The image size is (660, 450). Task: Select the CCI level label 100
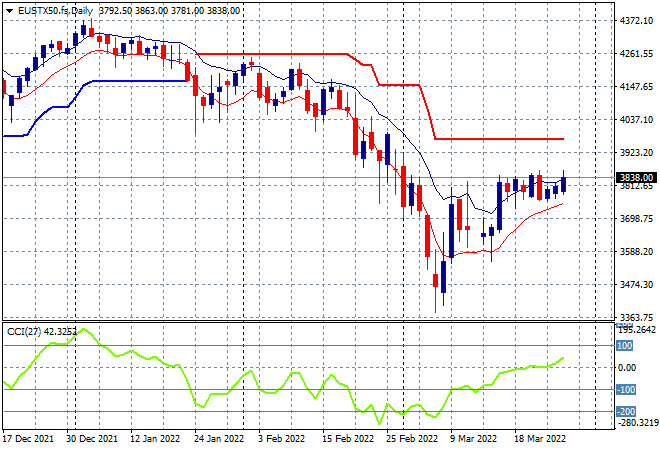(624, 346)
